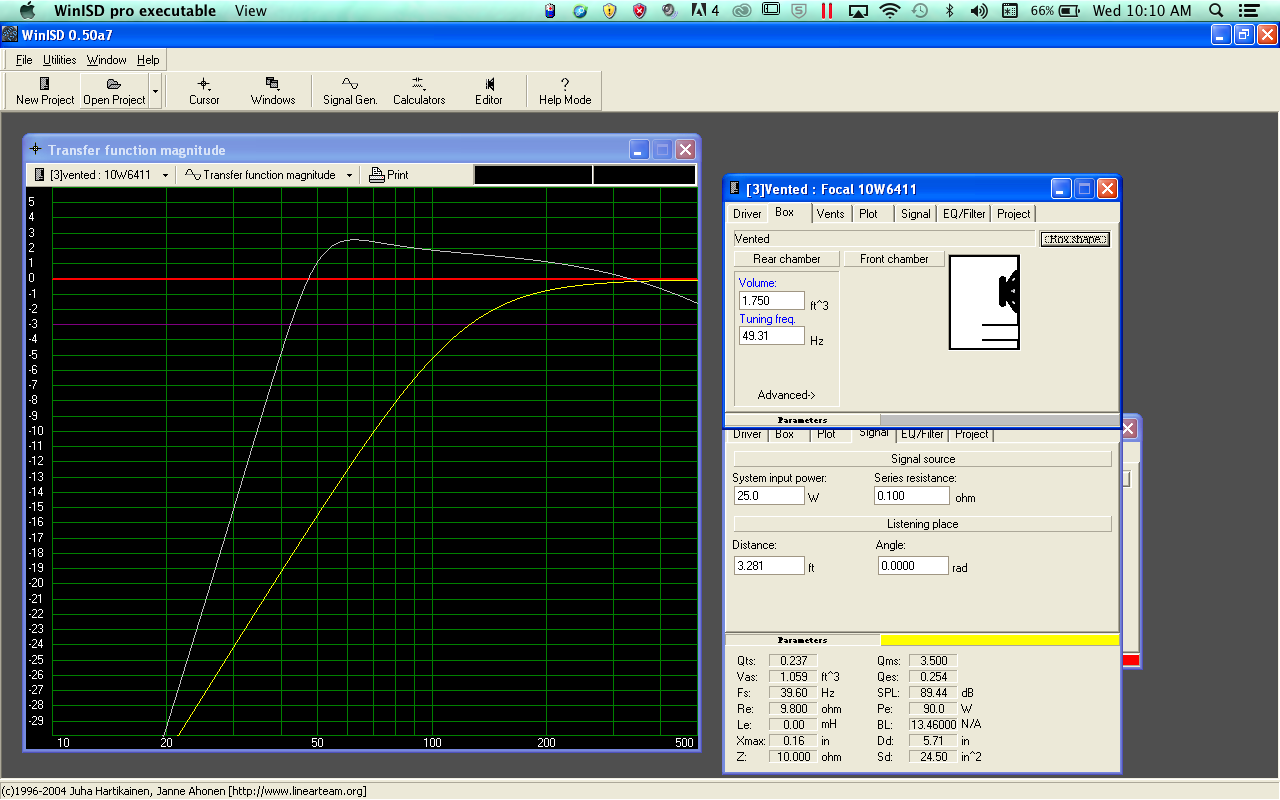Click the BL value 13.46000
This screenshot has height=800, width=1280.
coord(933,725)
